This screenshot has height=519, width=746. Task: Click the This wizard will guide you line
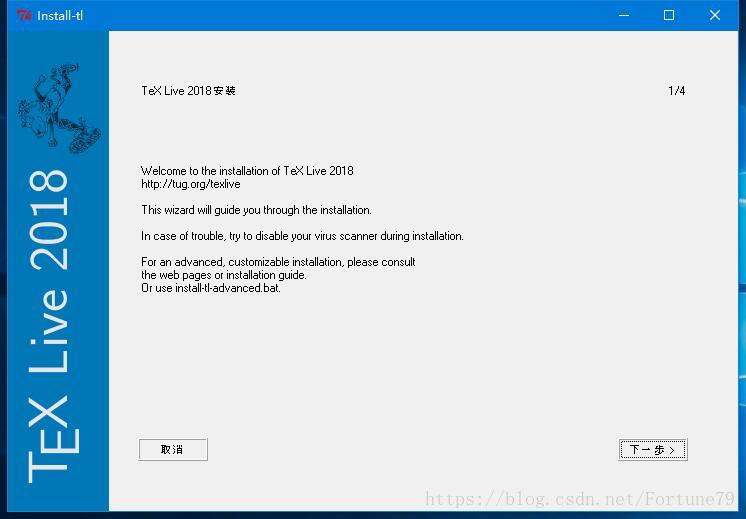coord(256,210)
